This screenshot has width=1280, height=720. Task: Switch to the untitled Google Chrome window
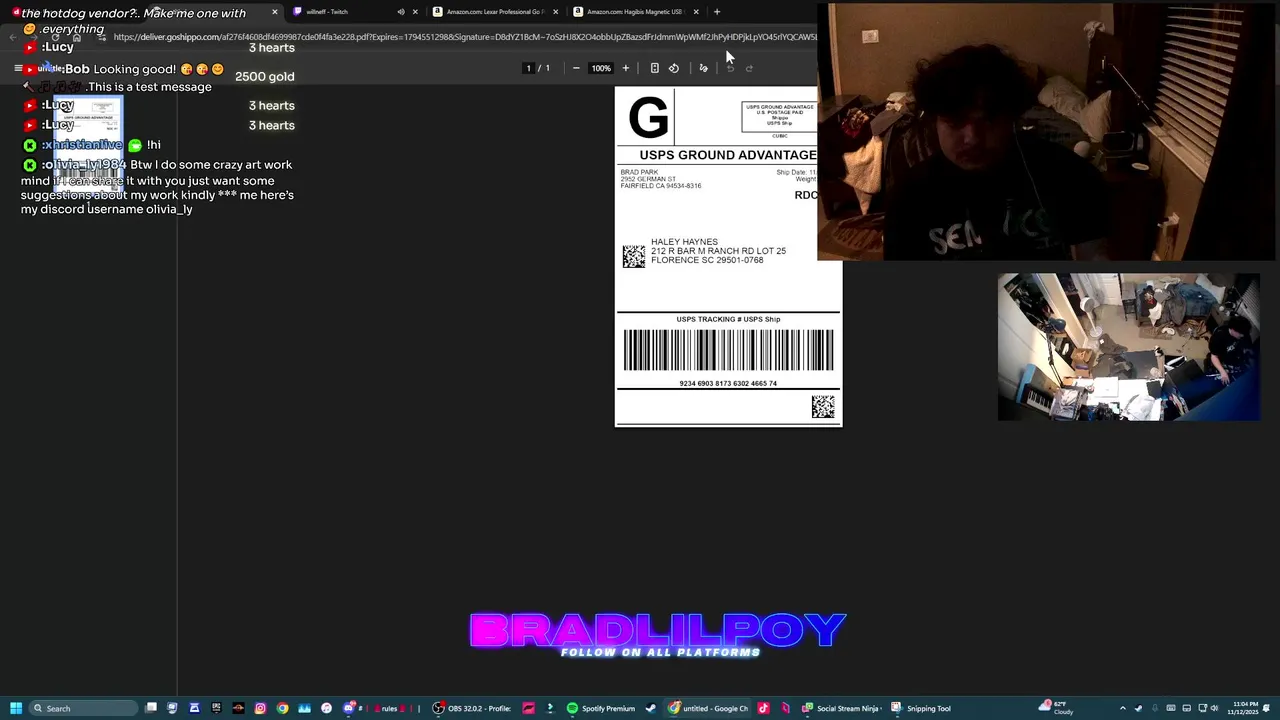[709, 708]
